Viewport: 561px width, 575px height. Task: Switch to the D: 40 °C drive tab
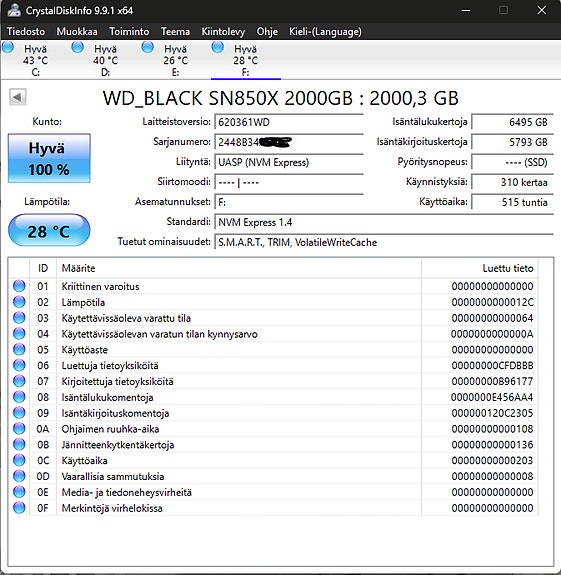tap(105, 60)
